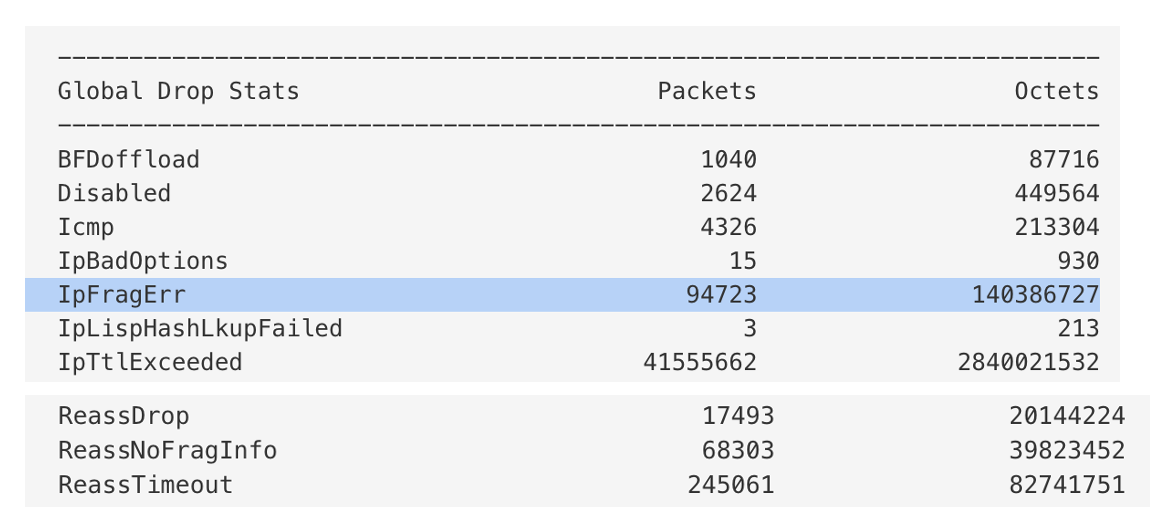Click the Packets column header
Image resolution: width=1170 pixels, height=526 pixels.
click(x=707, y=91)
